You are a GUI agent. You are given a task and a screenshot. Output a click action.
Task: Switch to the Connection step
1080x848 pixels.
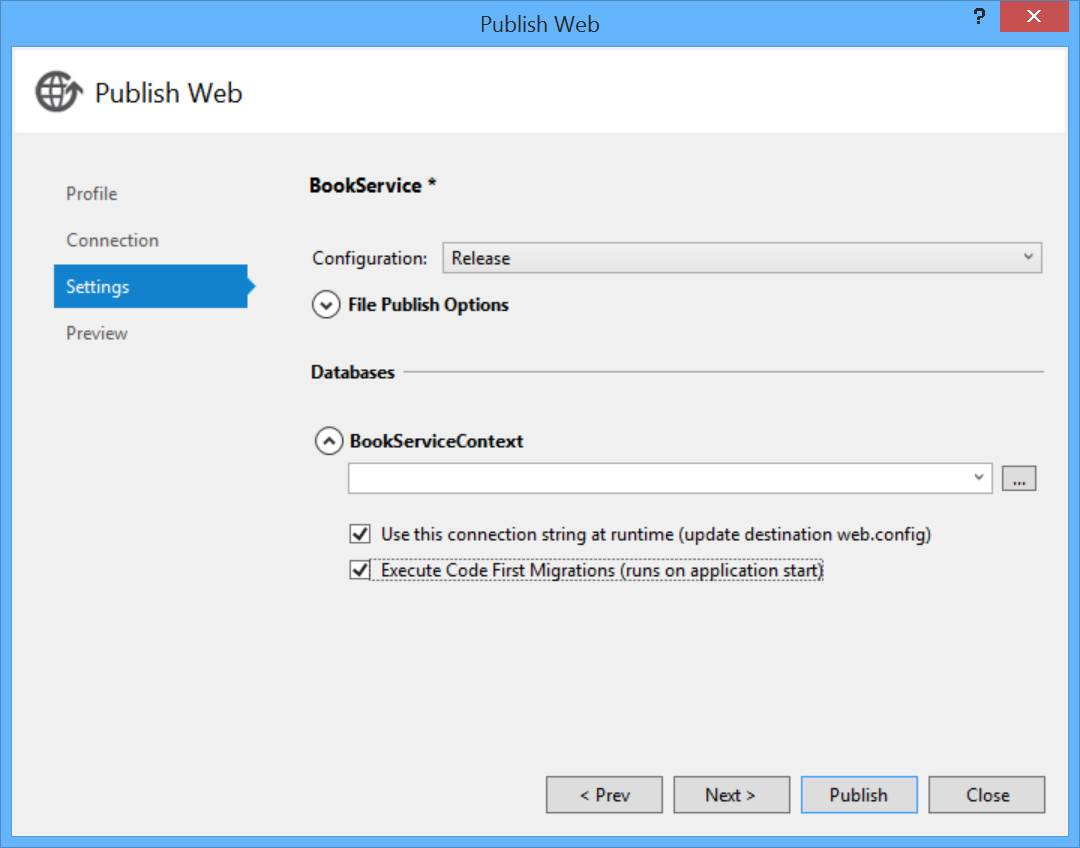tap(112, 239)
